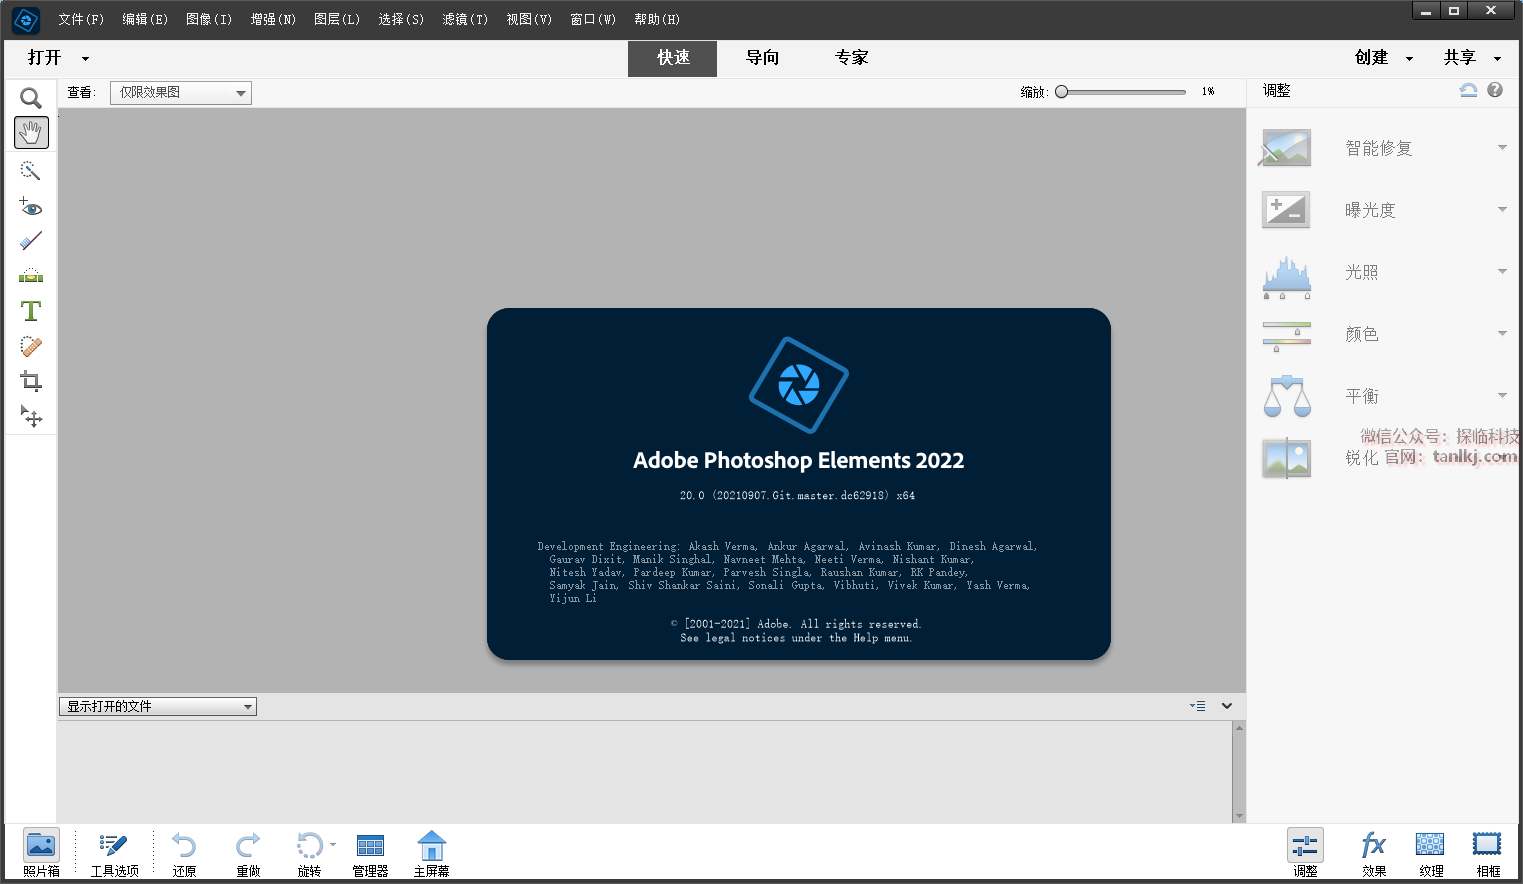Expand the 颜色 section arrow
The width and height of the screenshot is (1523, 884).
(x=1502, y=334)
